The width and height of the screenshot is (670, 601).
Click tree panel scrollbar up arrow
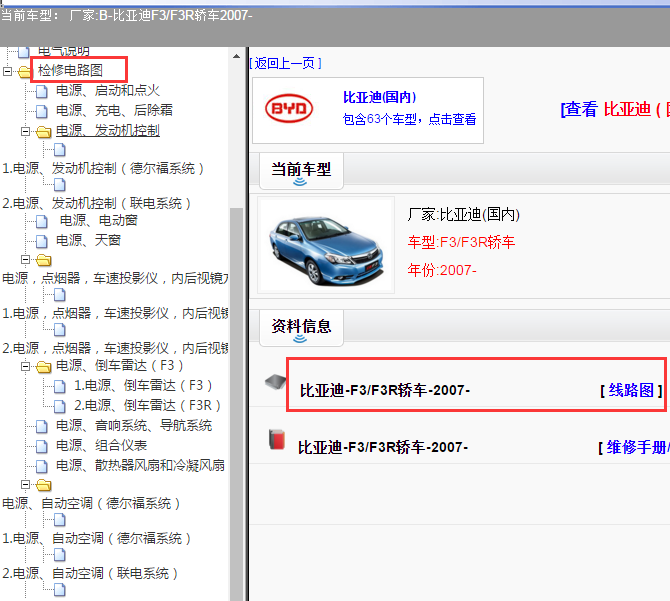tap(236, 56)
